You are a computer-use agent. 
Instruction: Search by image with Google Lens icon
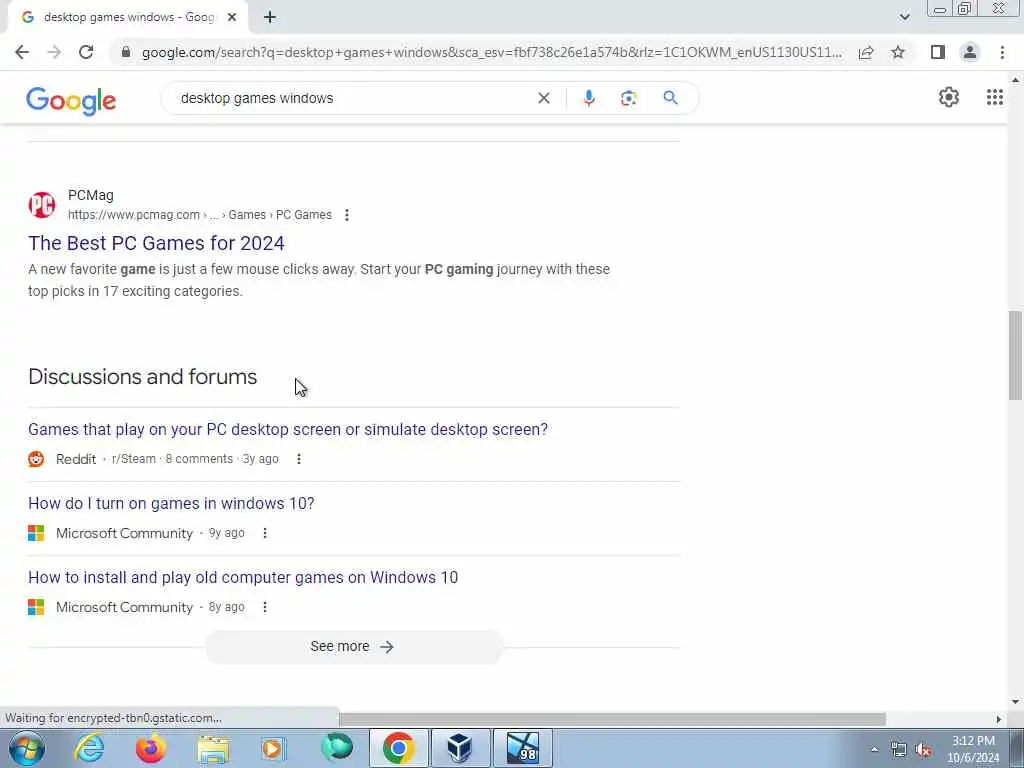click(628, 98)
